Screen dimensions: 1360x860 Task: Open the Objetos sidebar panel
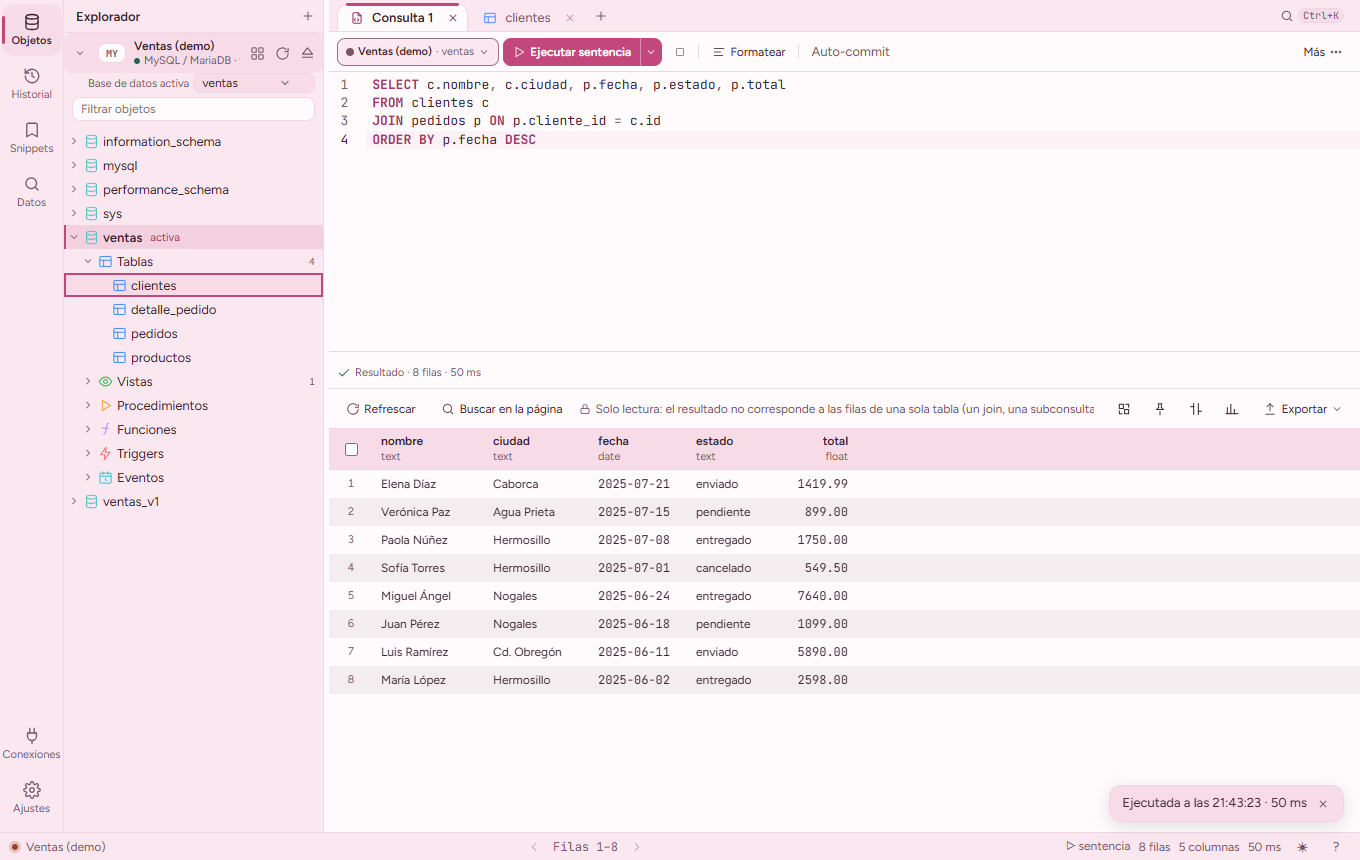click(x=31, y=29)
